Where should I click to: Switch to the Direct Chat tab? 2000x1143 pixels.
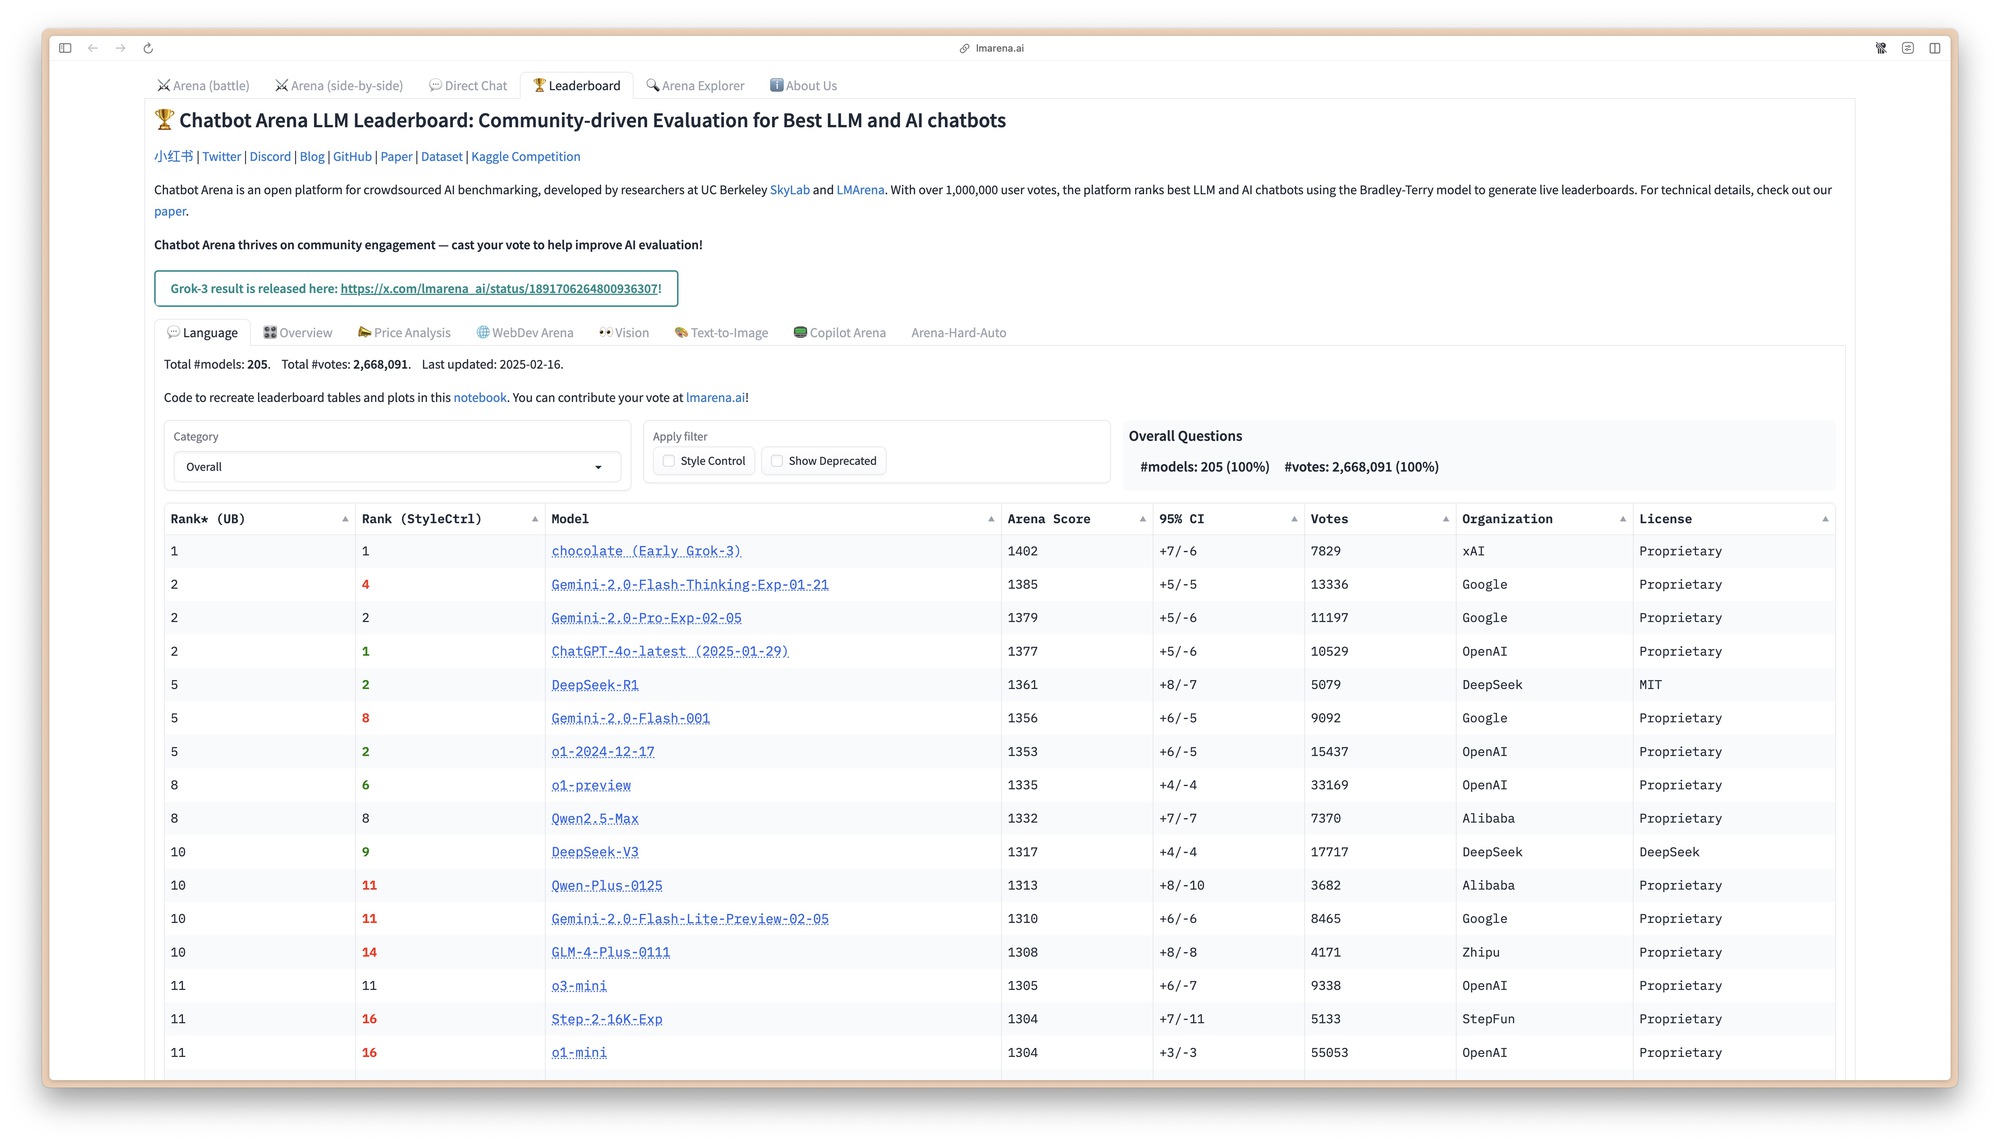468,86
